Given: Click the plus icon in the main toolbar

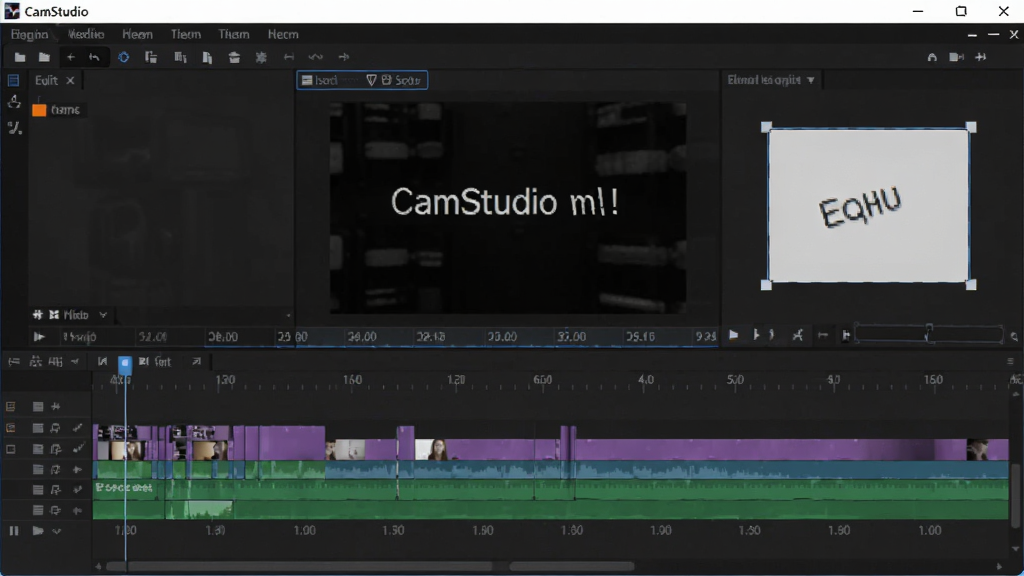Looking at the screenshot, I should pyautogui.click(x=71, y=57).
